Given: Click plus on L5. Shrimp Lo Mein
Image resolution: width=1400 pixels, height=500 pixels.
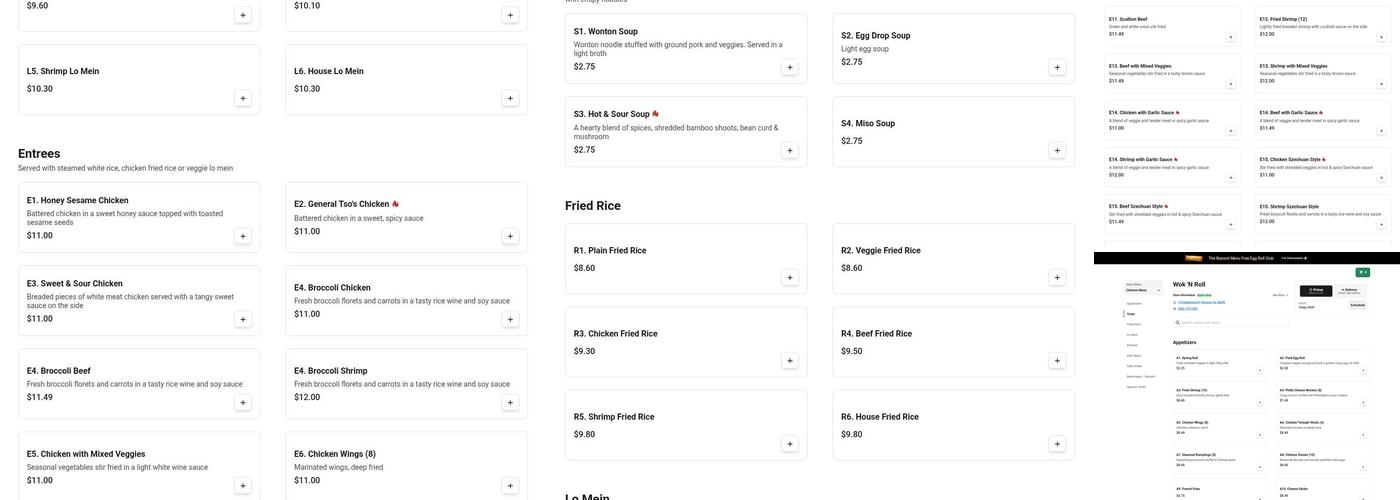Looking at the screenshot, I should 243,98.
